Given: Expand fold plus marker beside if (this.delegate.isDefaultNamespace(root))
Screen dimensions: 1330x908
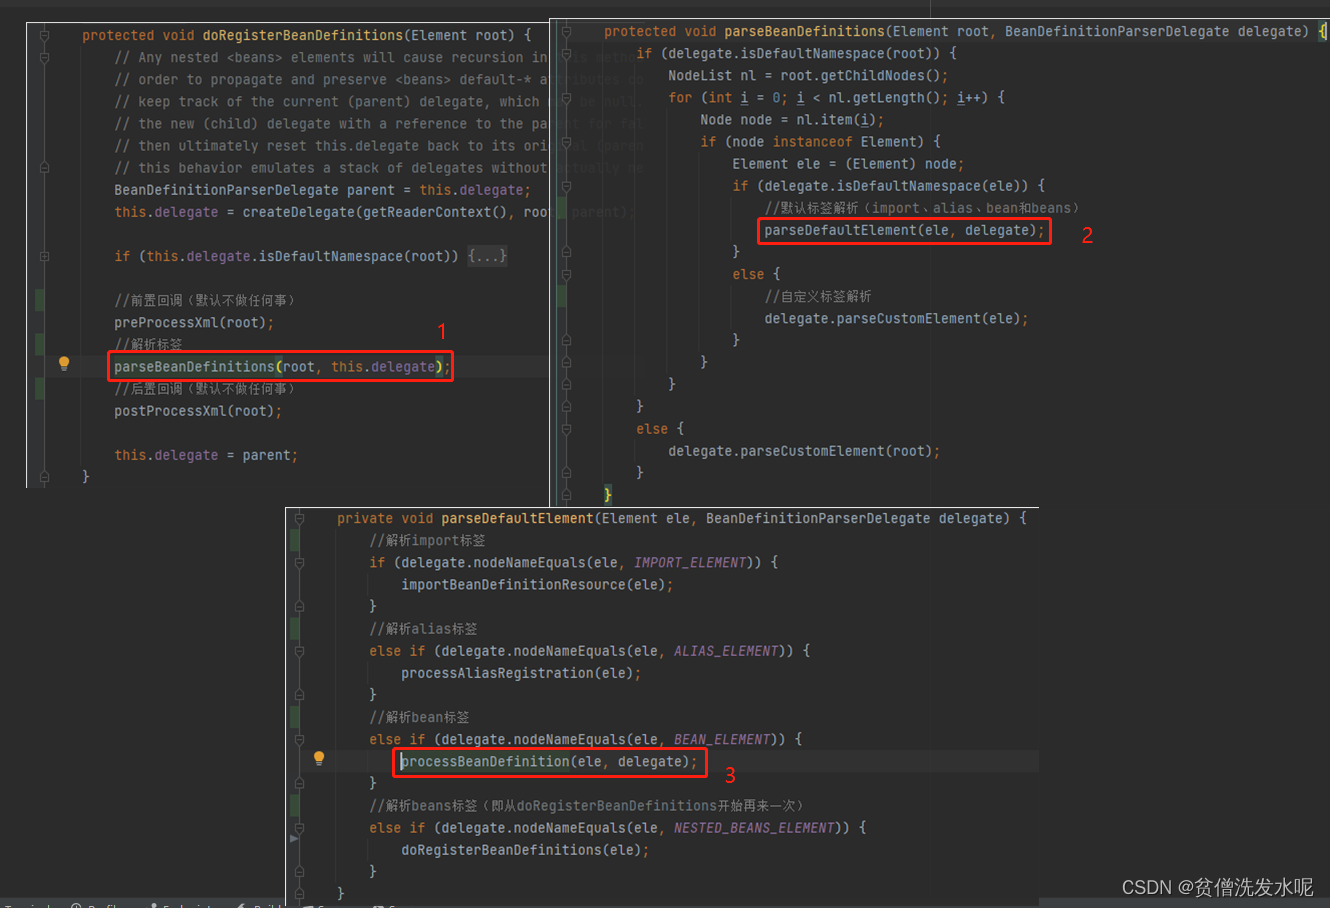Looking at the screenshot, I should 44,256.
